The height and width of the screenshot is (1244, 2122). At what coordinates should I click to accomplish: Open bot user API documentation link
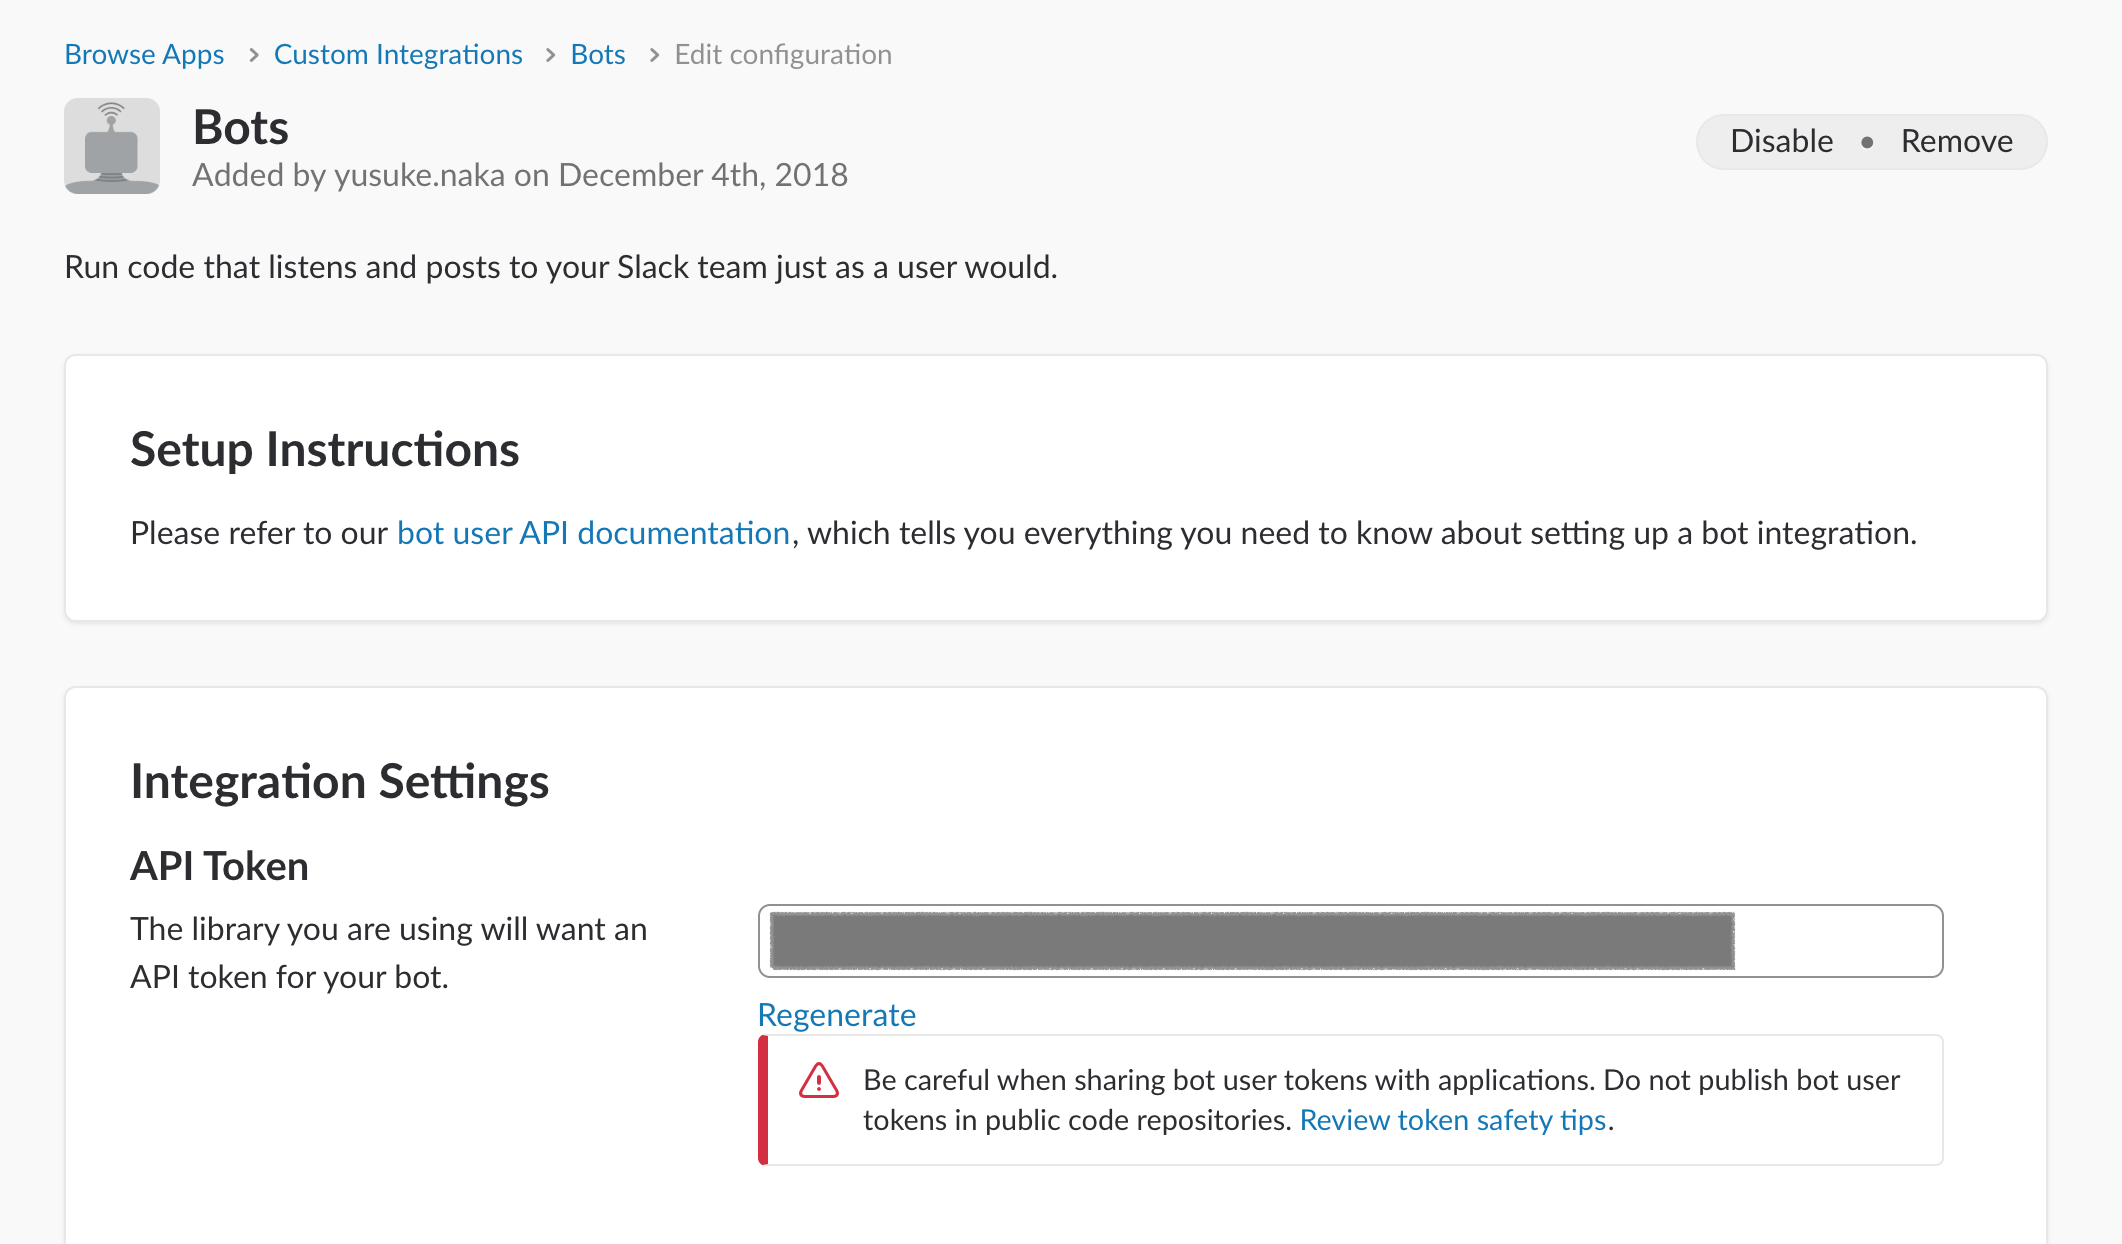593,533
